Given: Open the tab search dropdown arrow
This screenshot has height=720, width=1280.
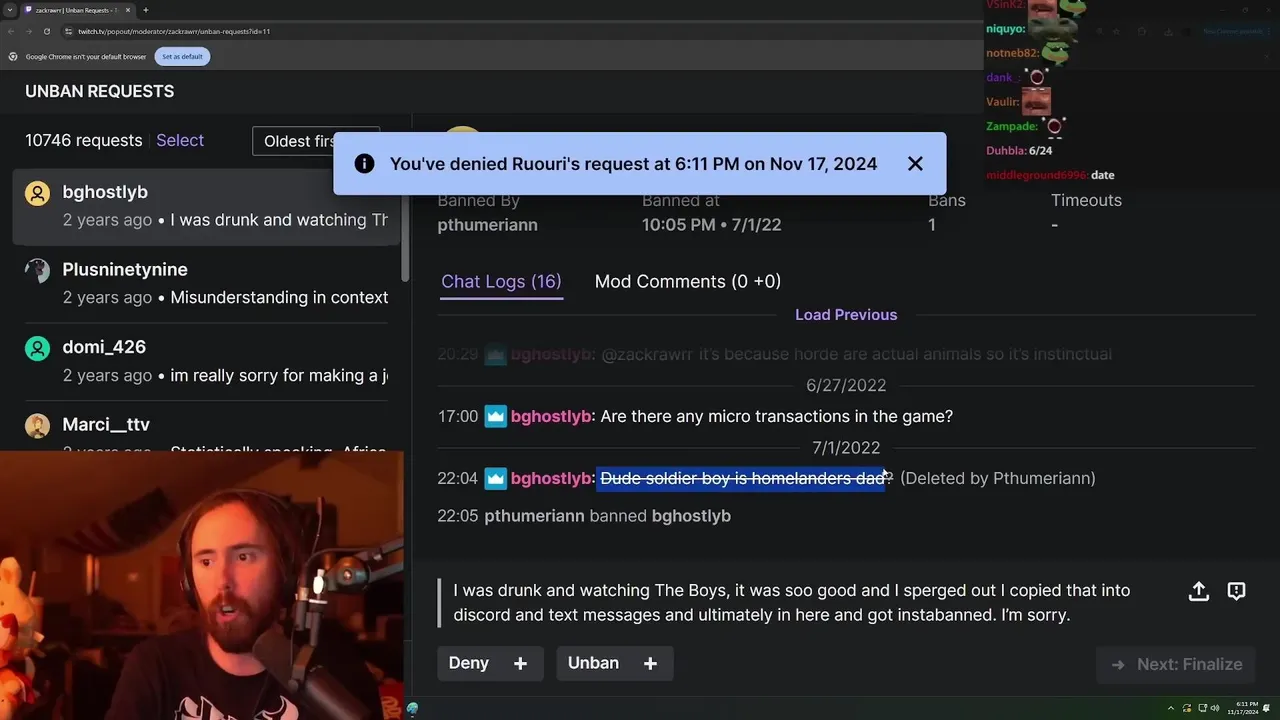Looking at the screenshot, I should (x=9, y=10).
